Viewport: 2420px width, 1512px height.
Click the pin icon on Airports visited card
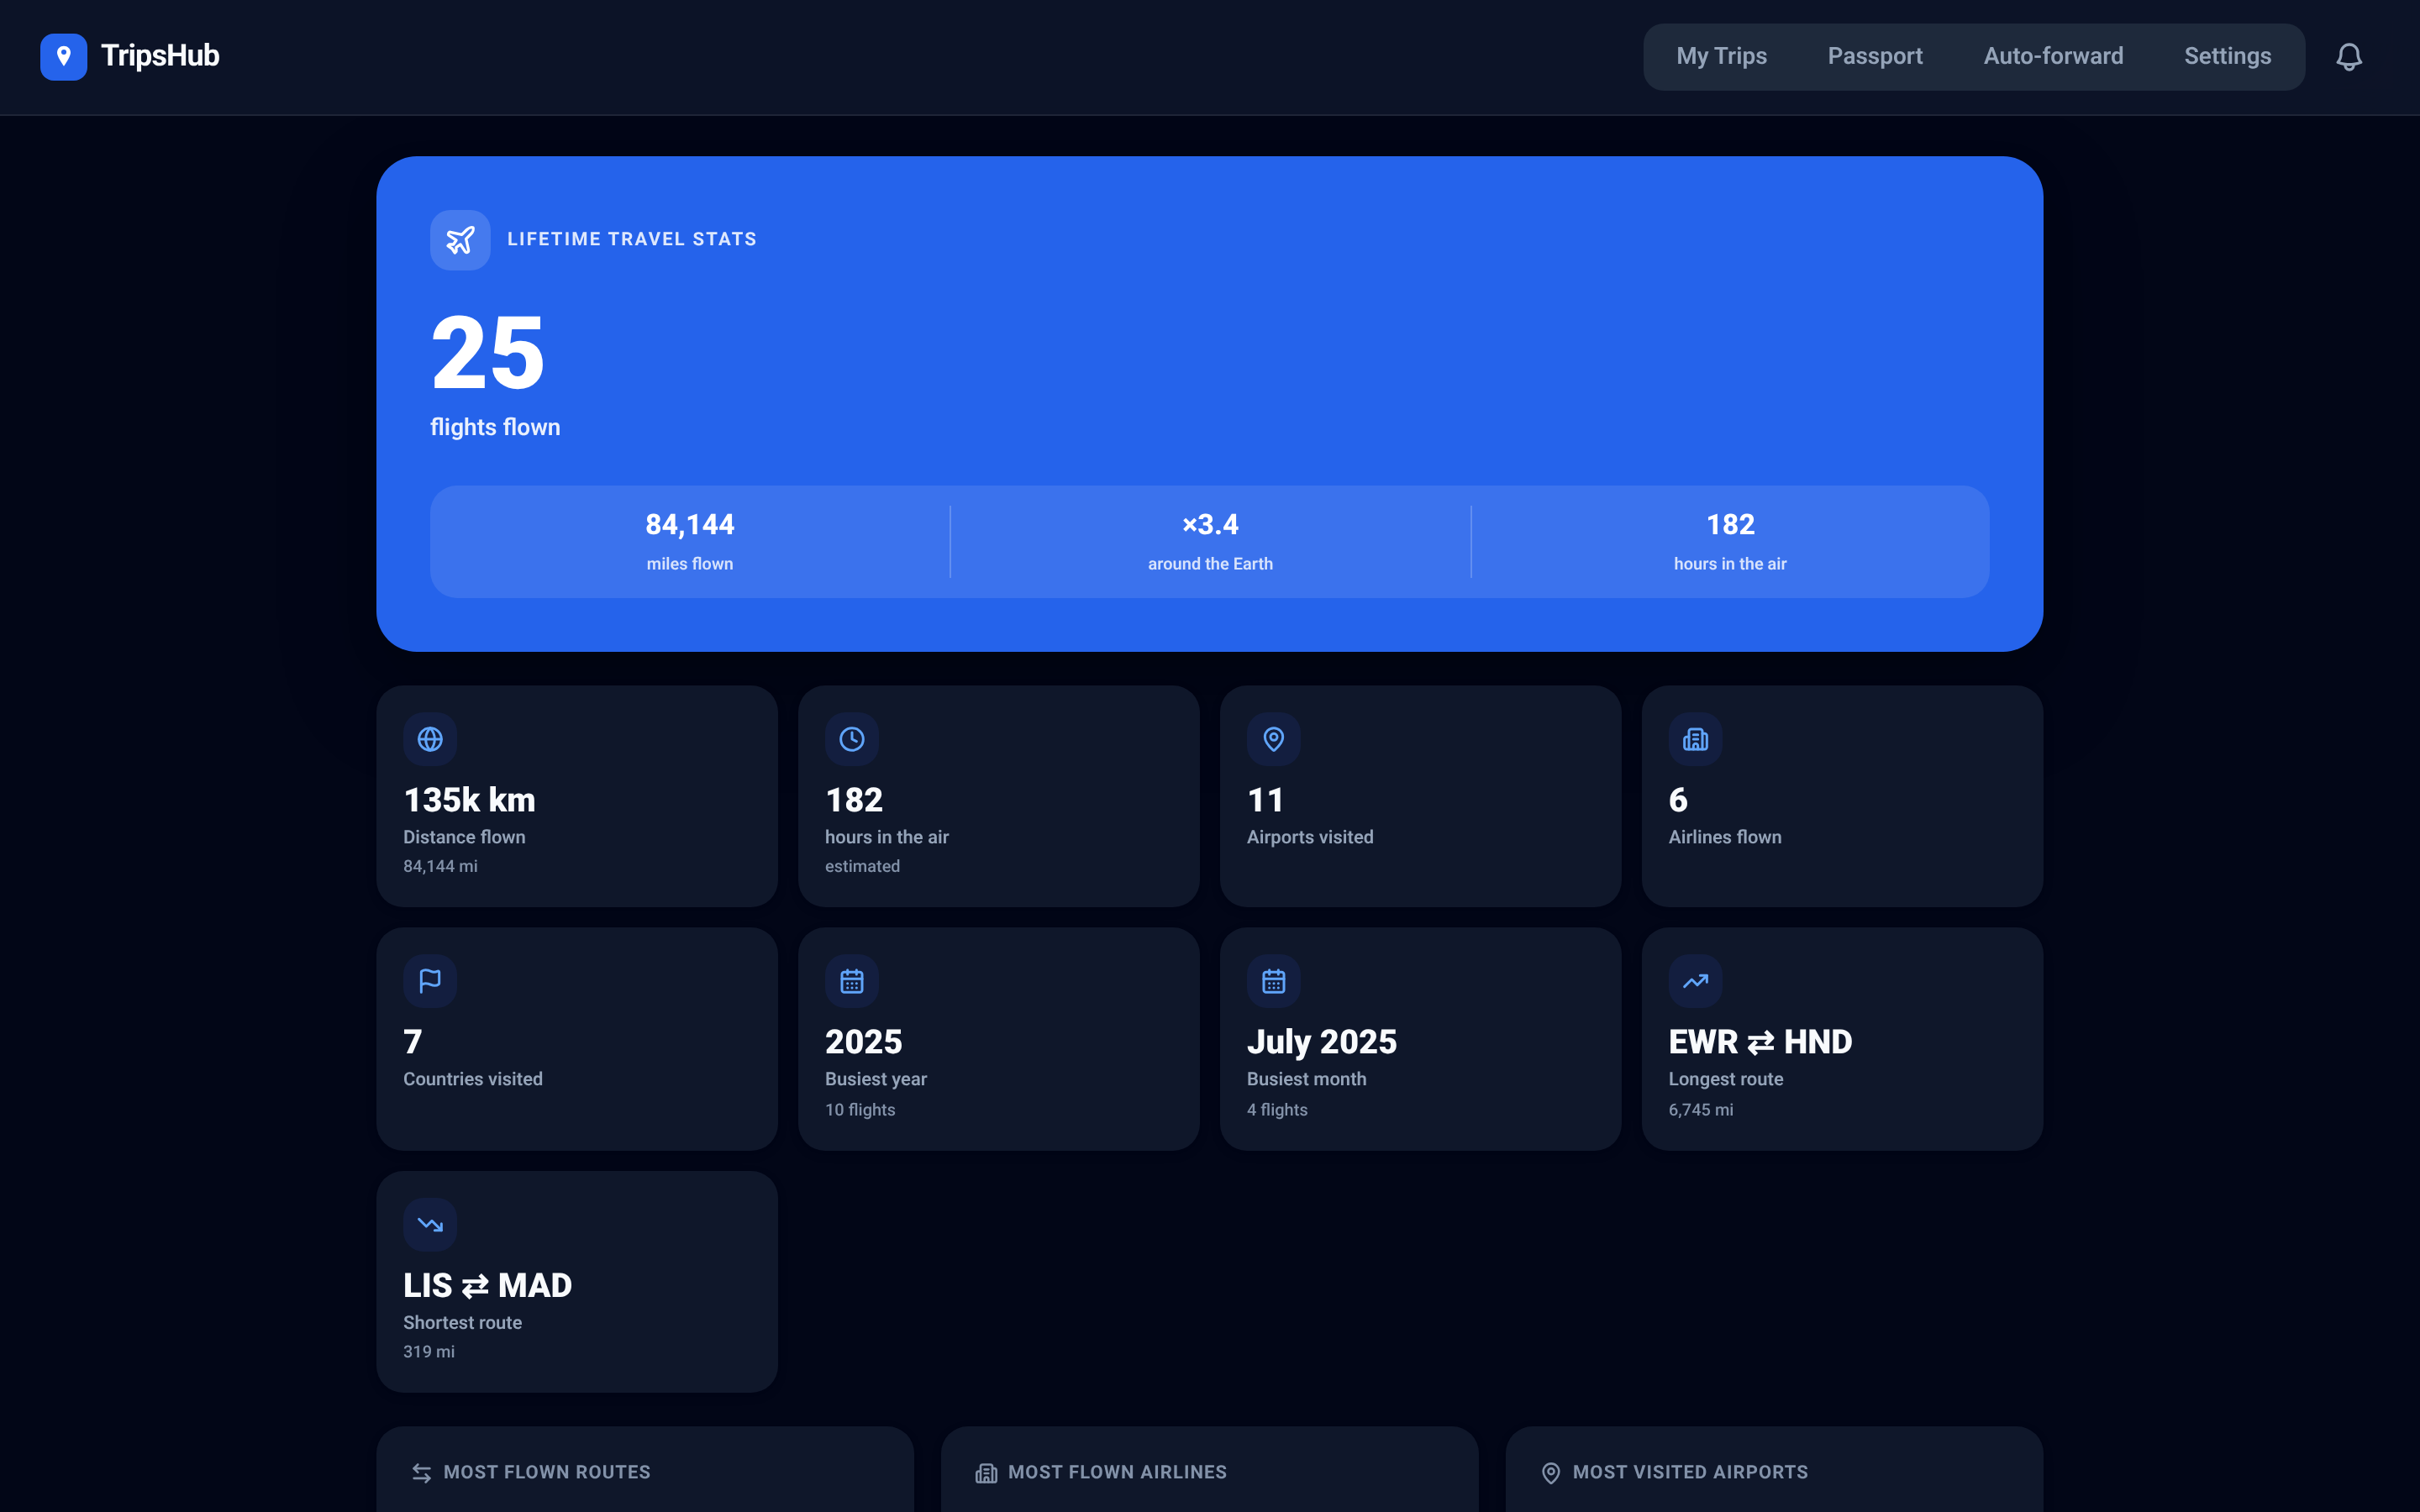pos(1273,739)
